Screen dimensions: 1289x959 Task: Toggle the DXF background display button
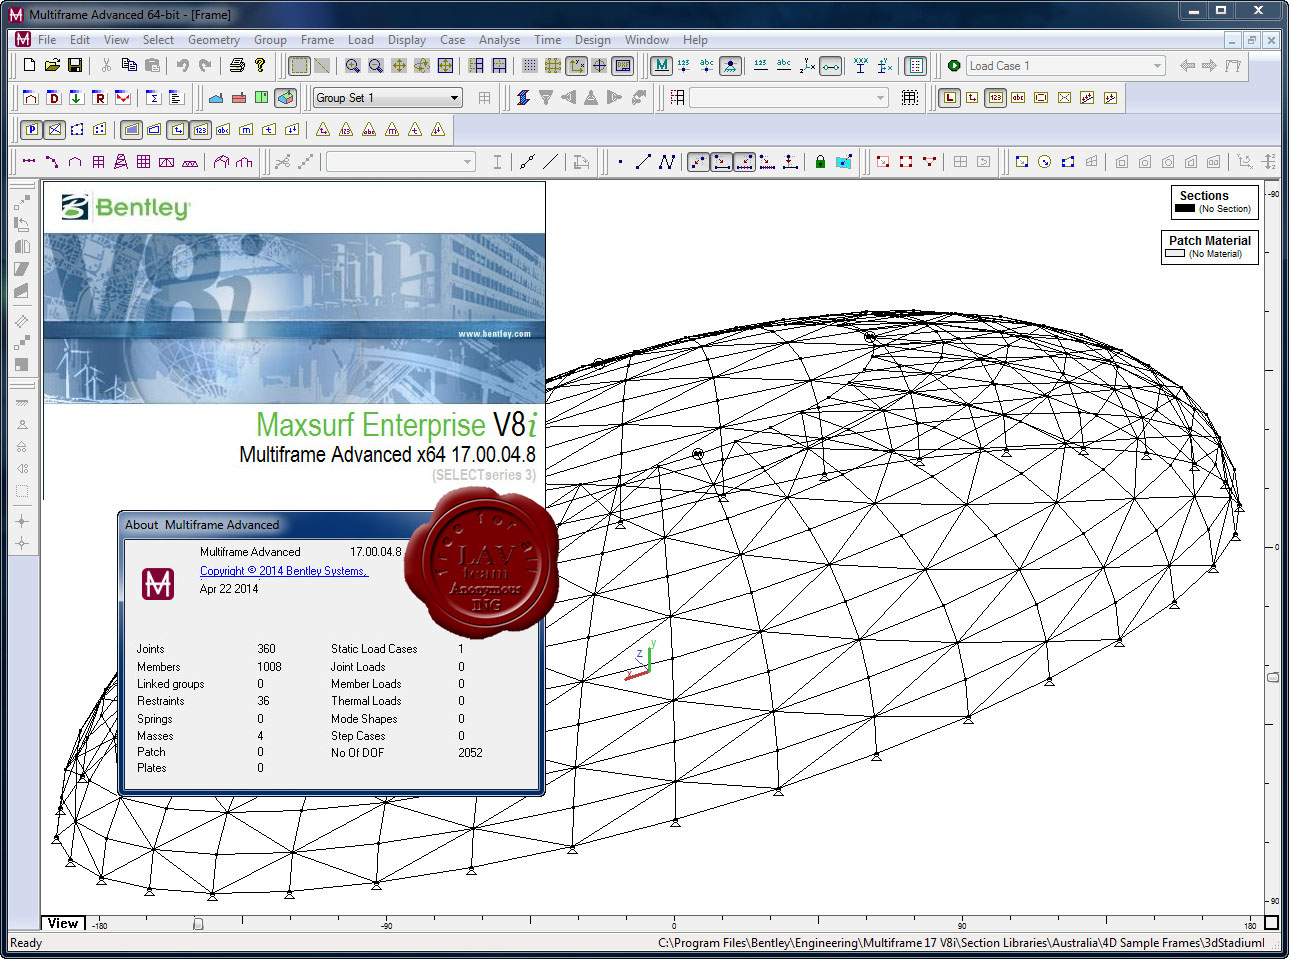pos(622,65)
